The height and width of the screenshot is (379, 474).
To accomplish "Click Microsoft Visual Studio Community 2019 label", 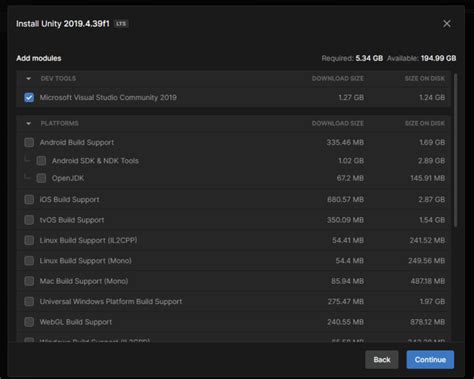I will (x=108, y=97).
